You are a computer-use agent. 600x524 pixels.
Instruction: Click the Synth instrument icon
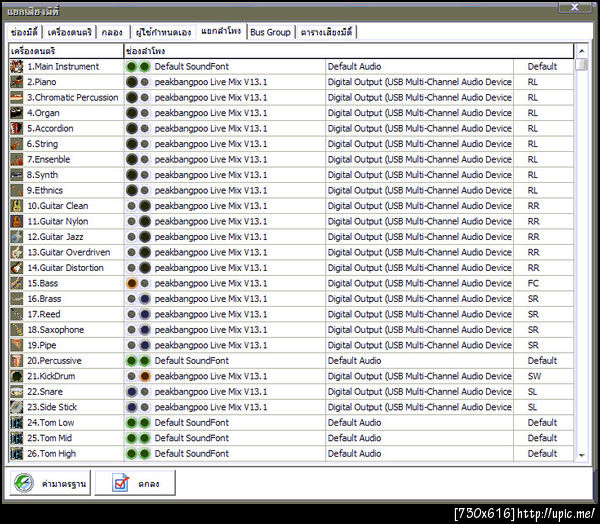coord(16,175)
